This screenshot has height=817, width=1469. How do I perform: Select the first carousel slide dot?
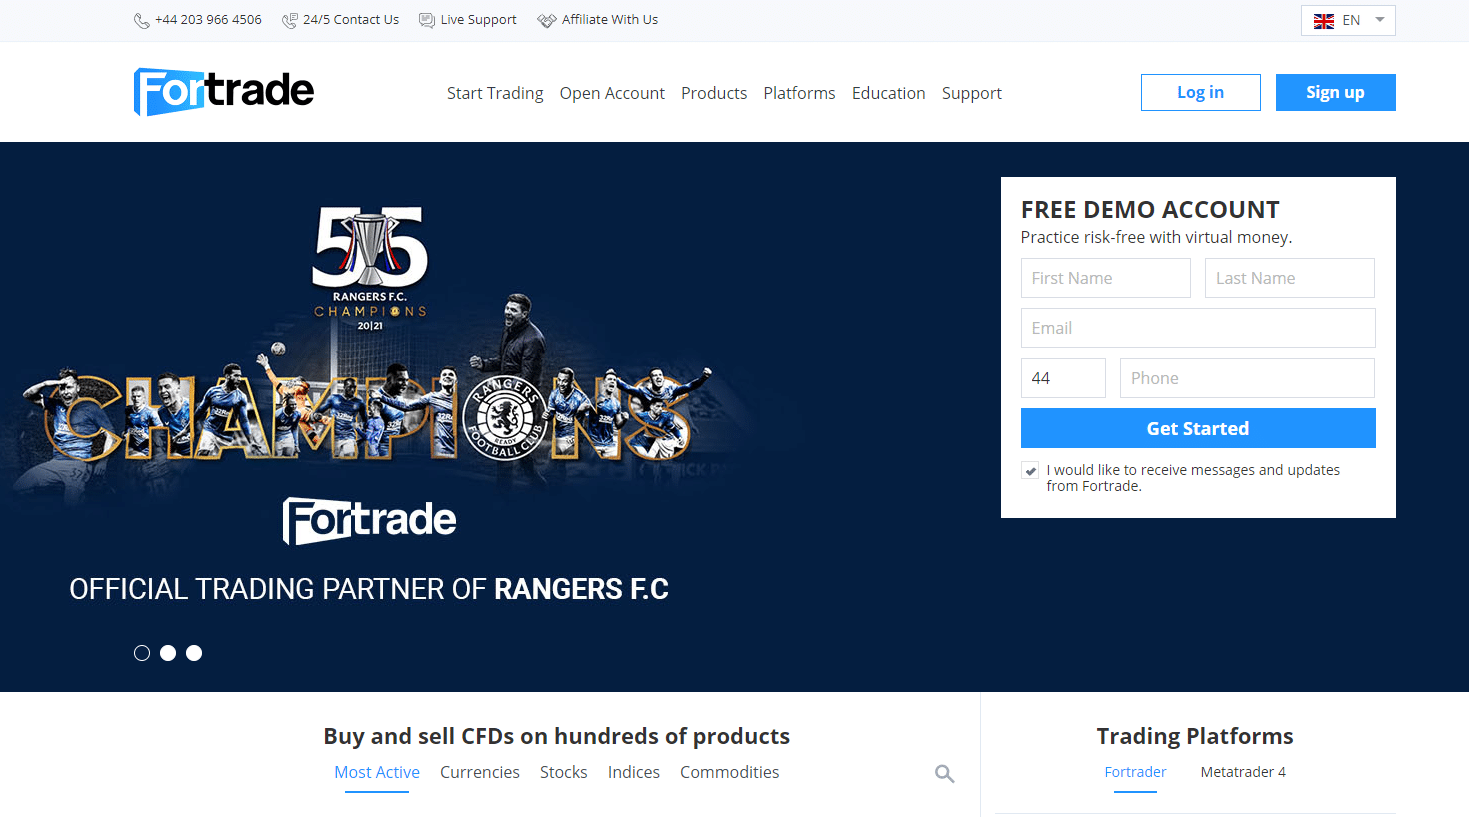142,653
